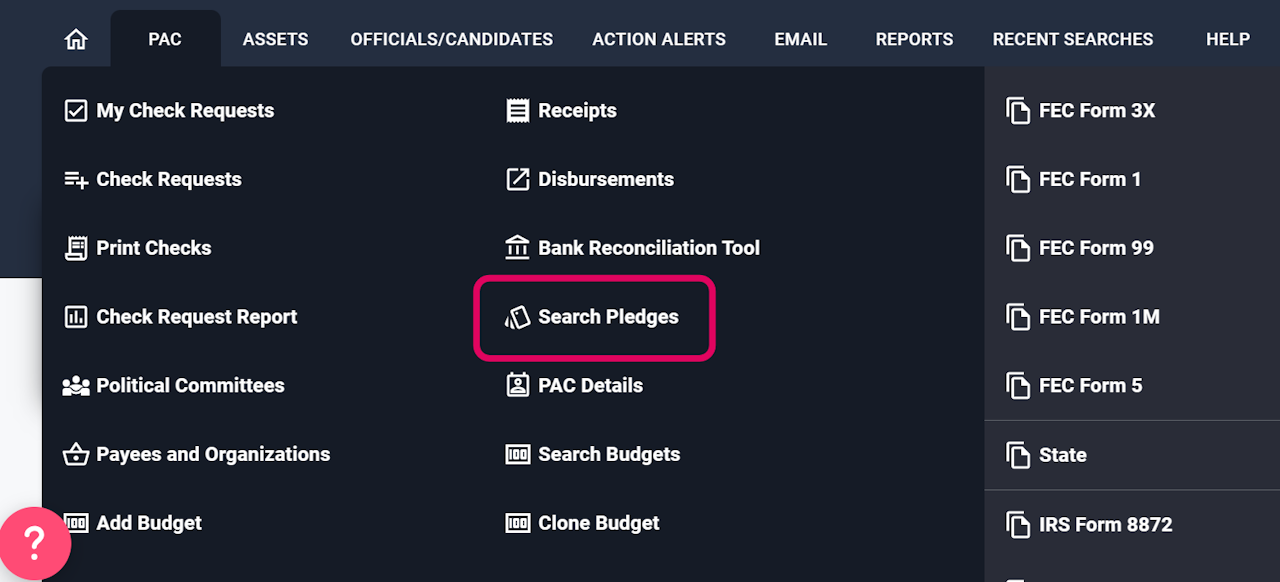Click the Disbursements arrow icon
1280x582 pixels.
tap(517, 180)
